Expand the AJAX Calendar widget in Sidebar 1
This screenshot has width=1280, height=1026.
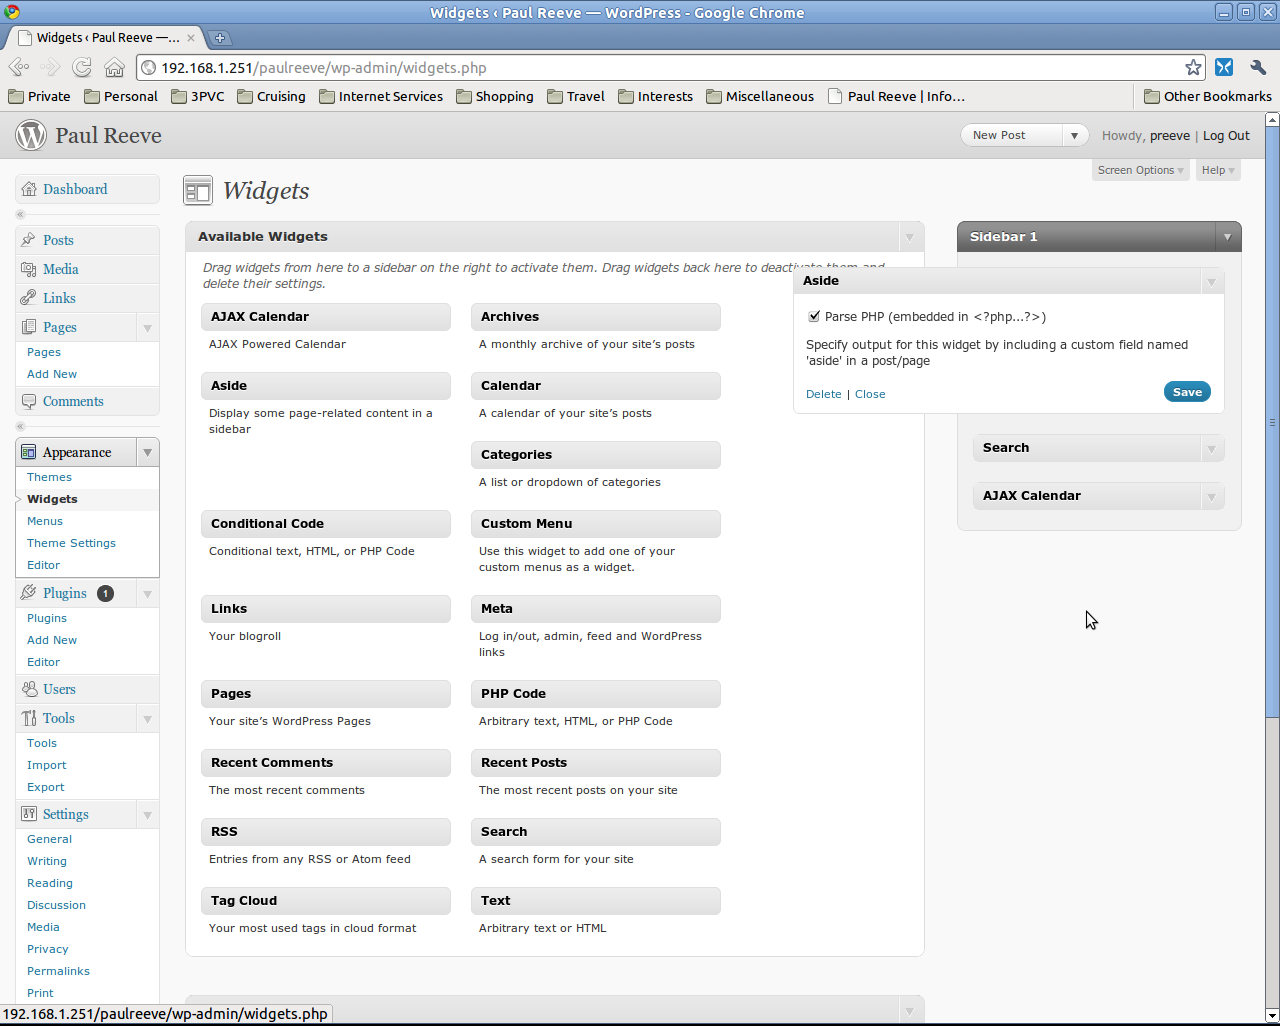coord(1211,496)
